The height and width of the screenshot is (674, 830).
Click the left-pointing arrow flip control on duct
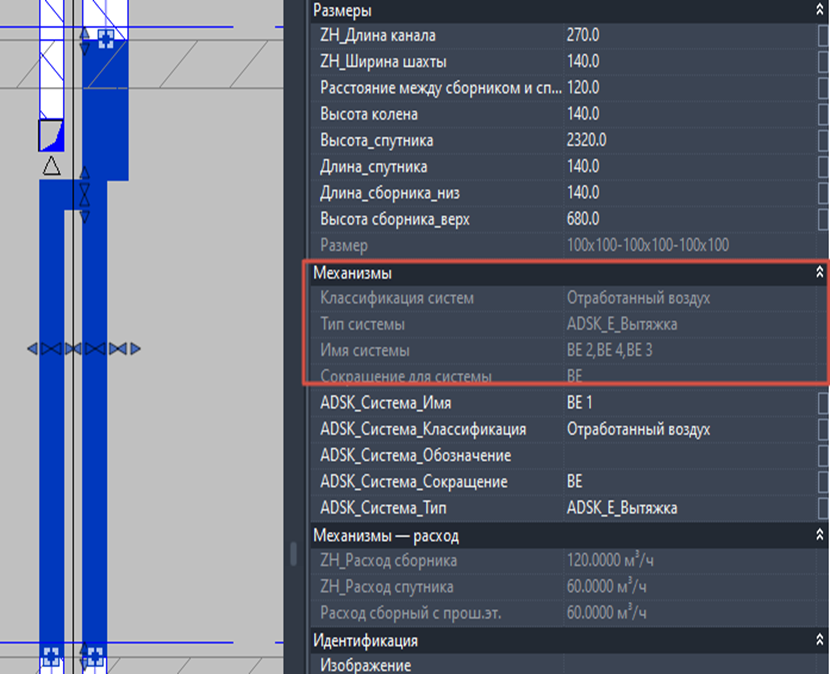32,349
